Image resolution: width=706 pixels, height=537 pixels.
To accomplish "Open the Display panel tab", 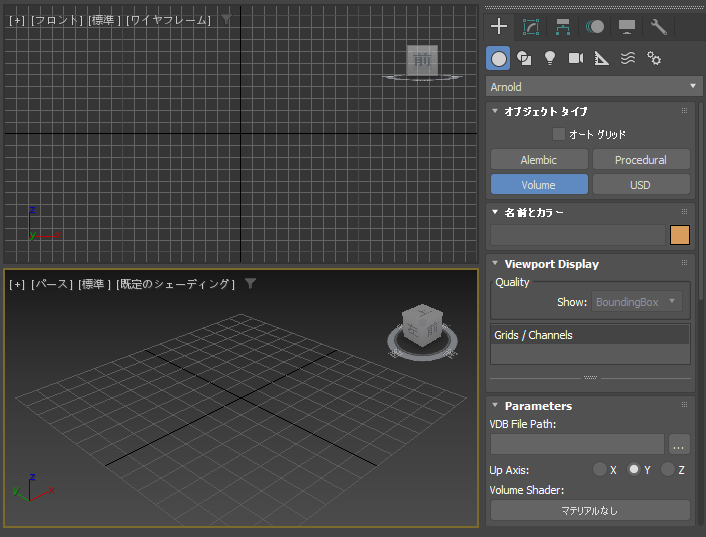I will pos(626,27).
